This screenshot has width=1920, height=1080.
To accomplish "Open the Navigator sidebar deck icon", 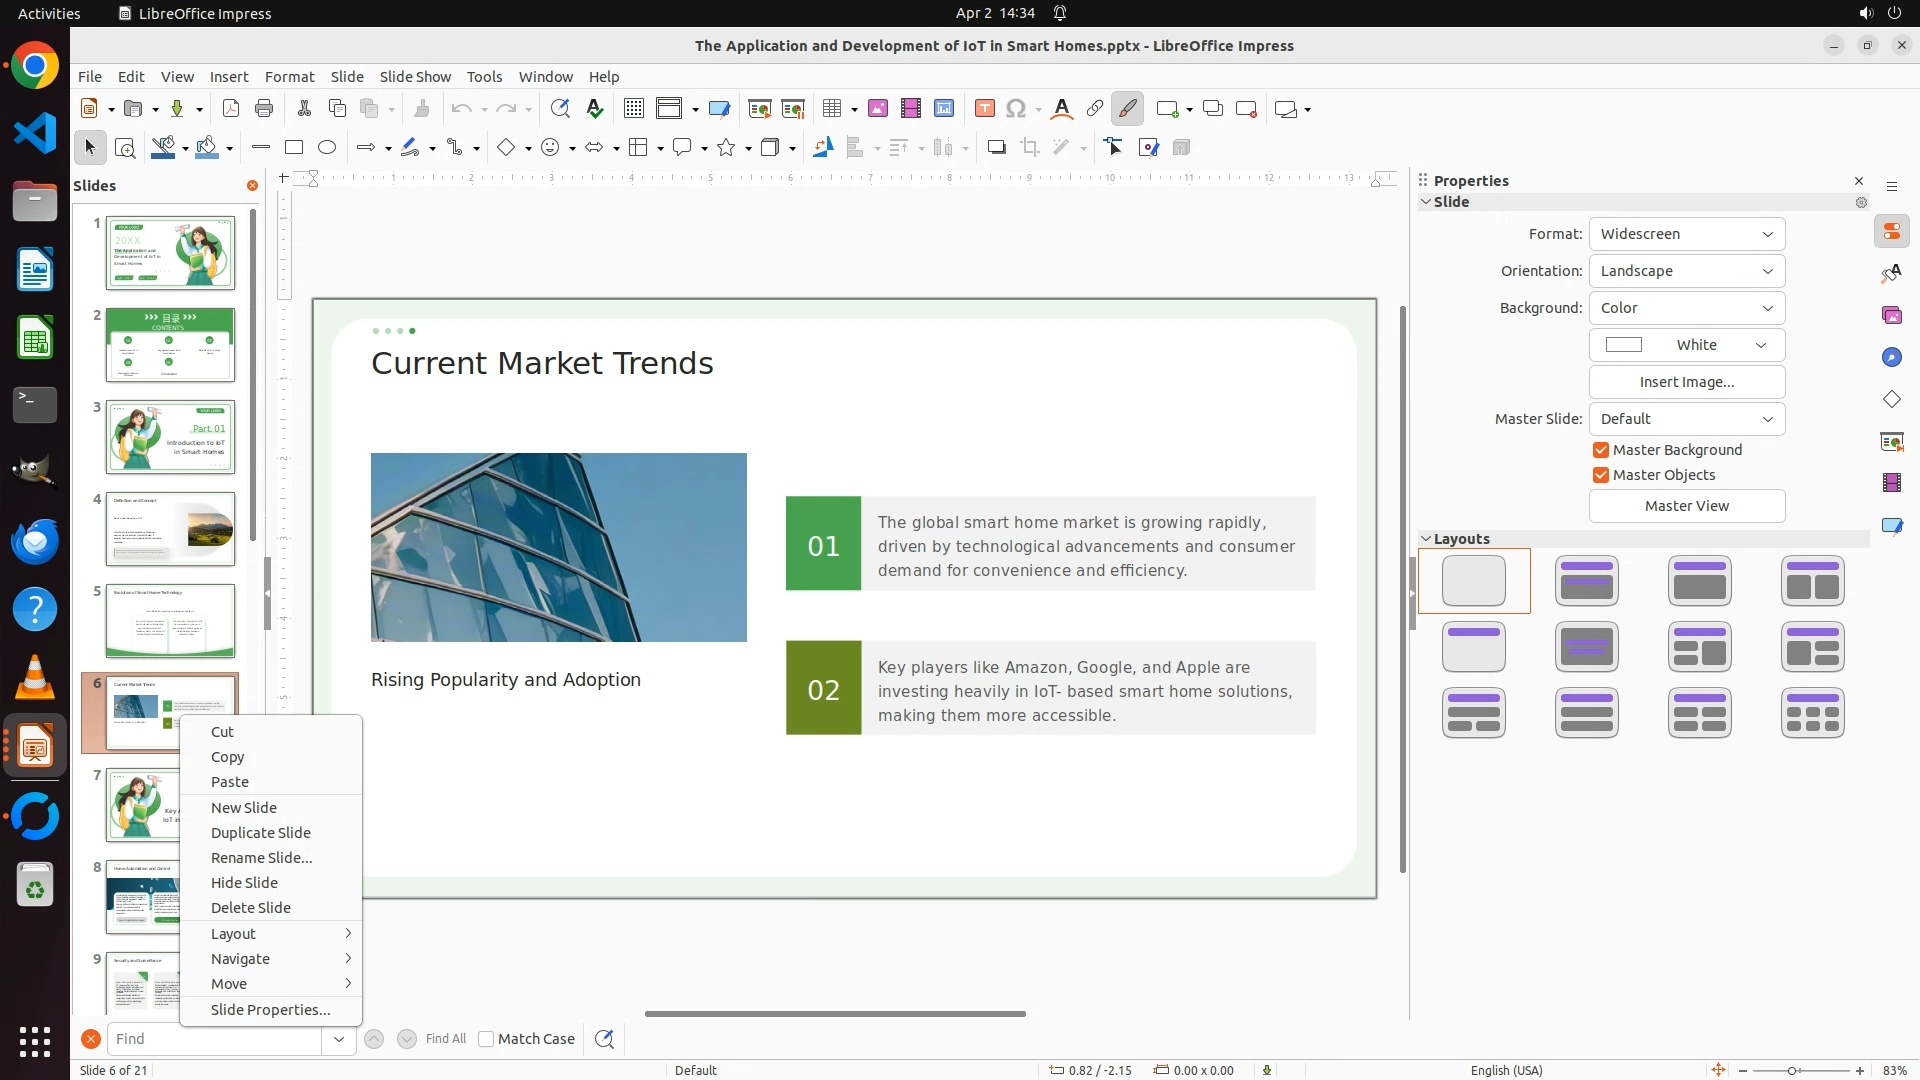I will 1891,358.
